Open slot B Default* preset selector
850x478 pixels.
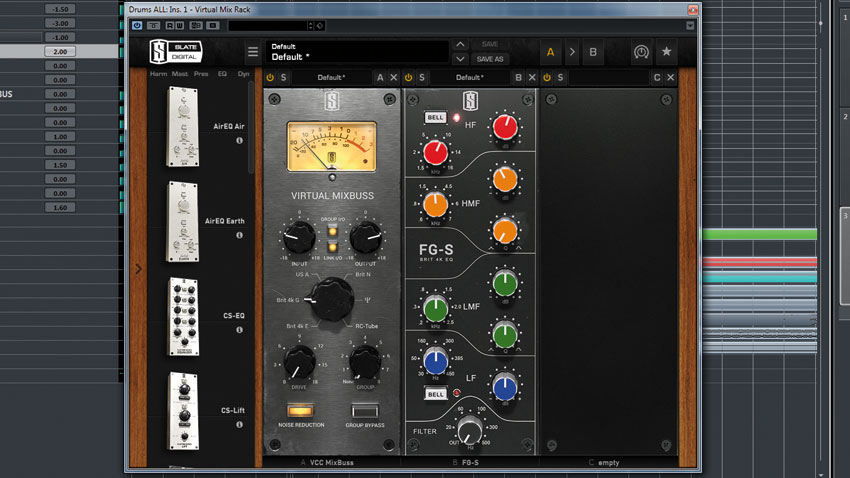(x=470, y=77)
